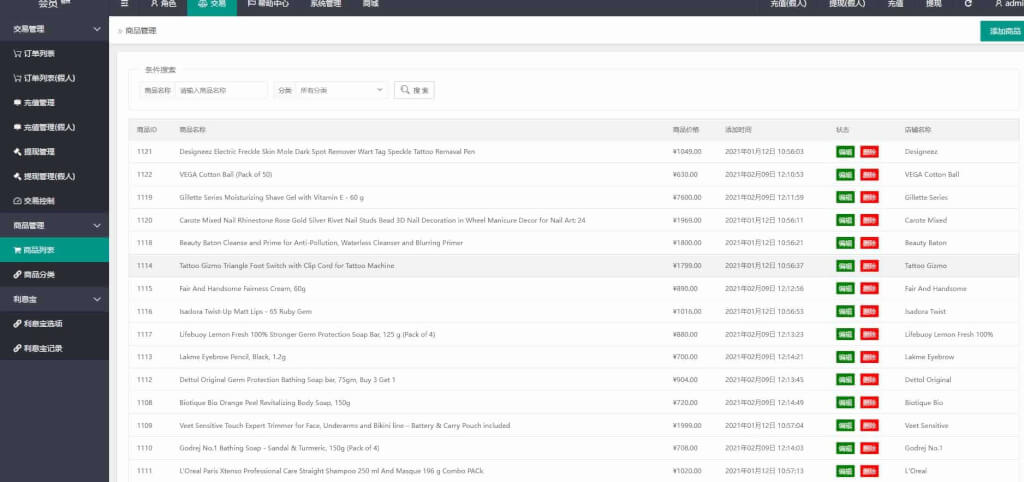Focus the 商品名称 search input
Image resolution: width=1024 pixels, height=482 pixels.
point(221,90)
